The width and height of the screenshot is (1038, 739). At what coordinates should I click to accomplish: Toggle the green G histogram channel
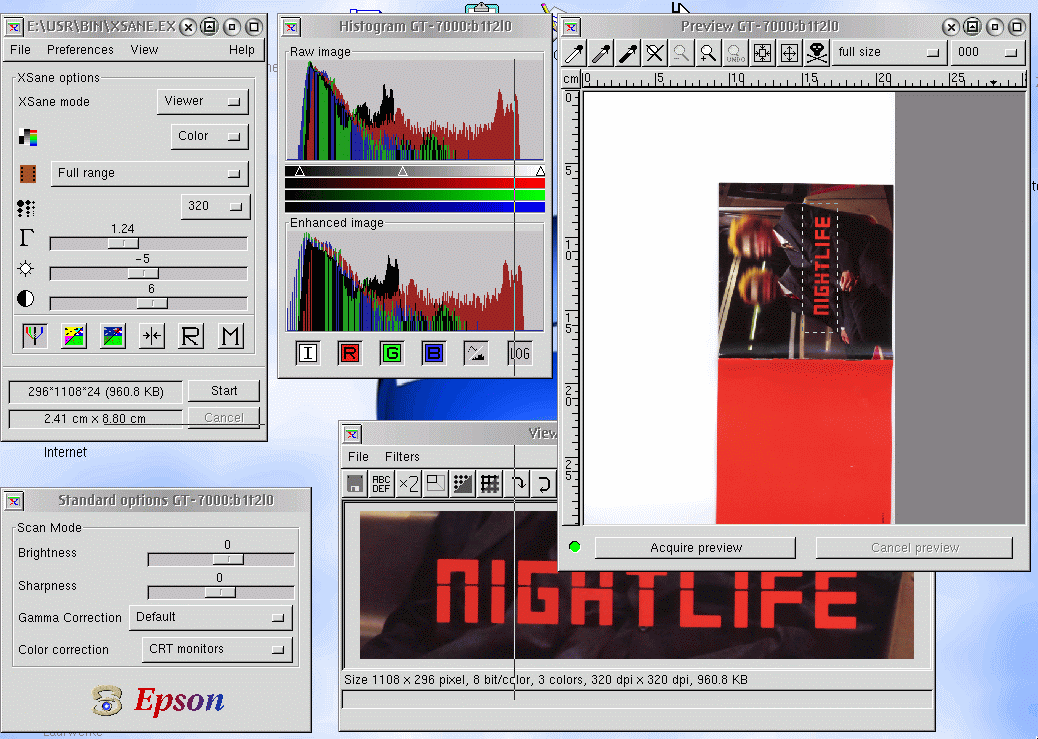392,353
